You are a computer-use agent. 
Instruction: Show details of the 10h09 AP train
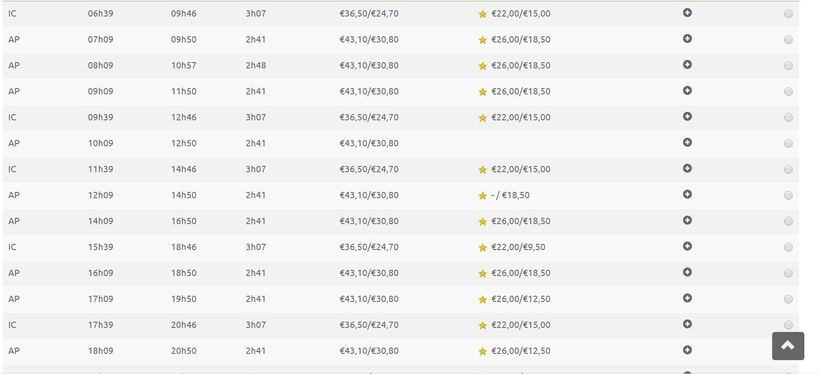pos(687,142)
